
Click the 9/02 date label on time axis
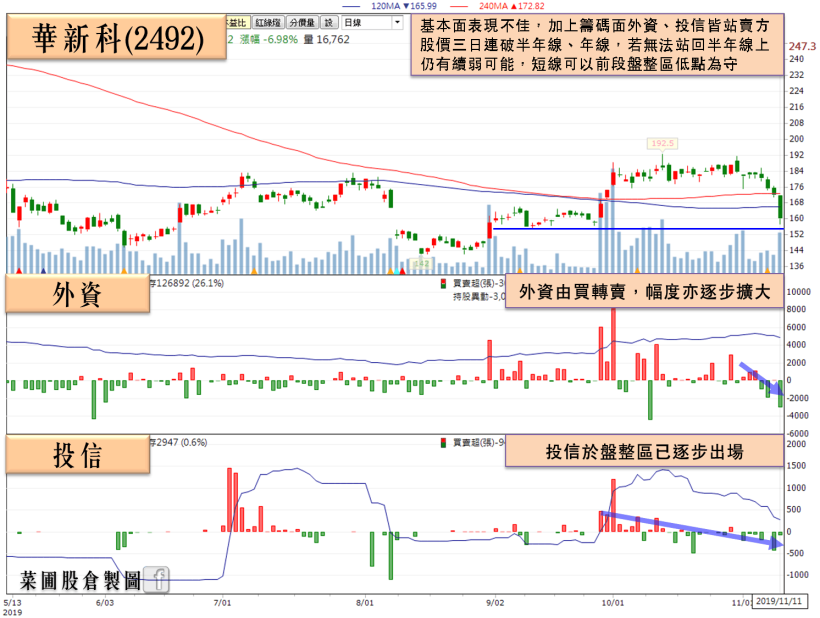coord(495,603)
